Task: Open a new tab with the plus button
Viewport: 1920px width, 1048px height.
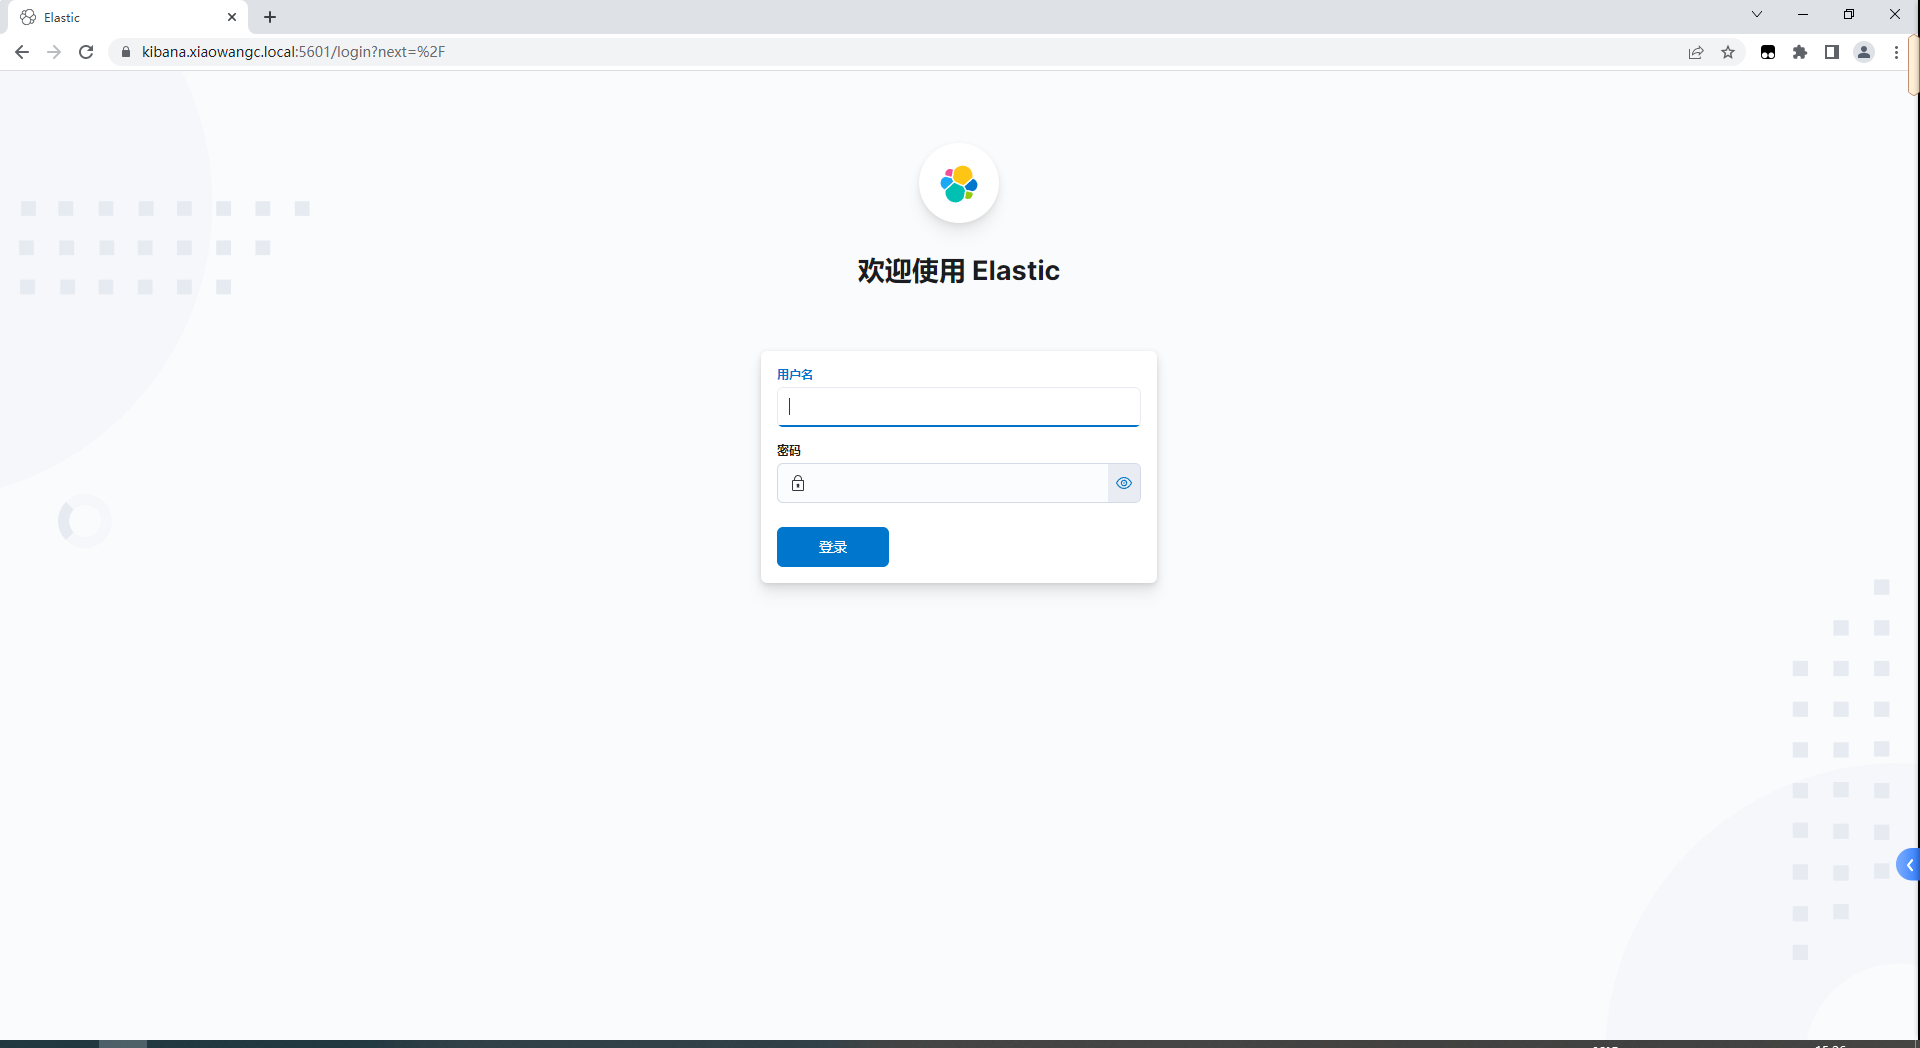Action: point(270,17)
